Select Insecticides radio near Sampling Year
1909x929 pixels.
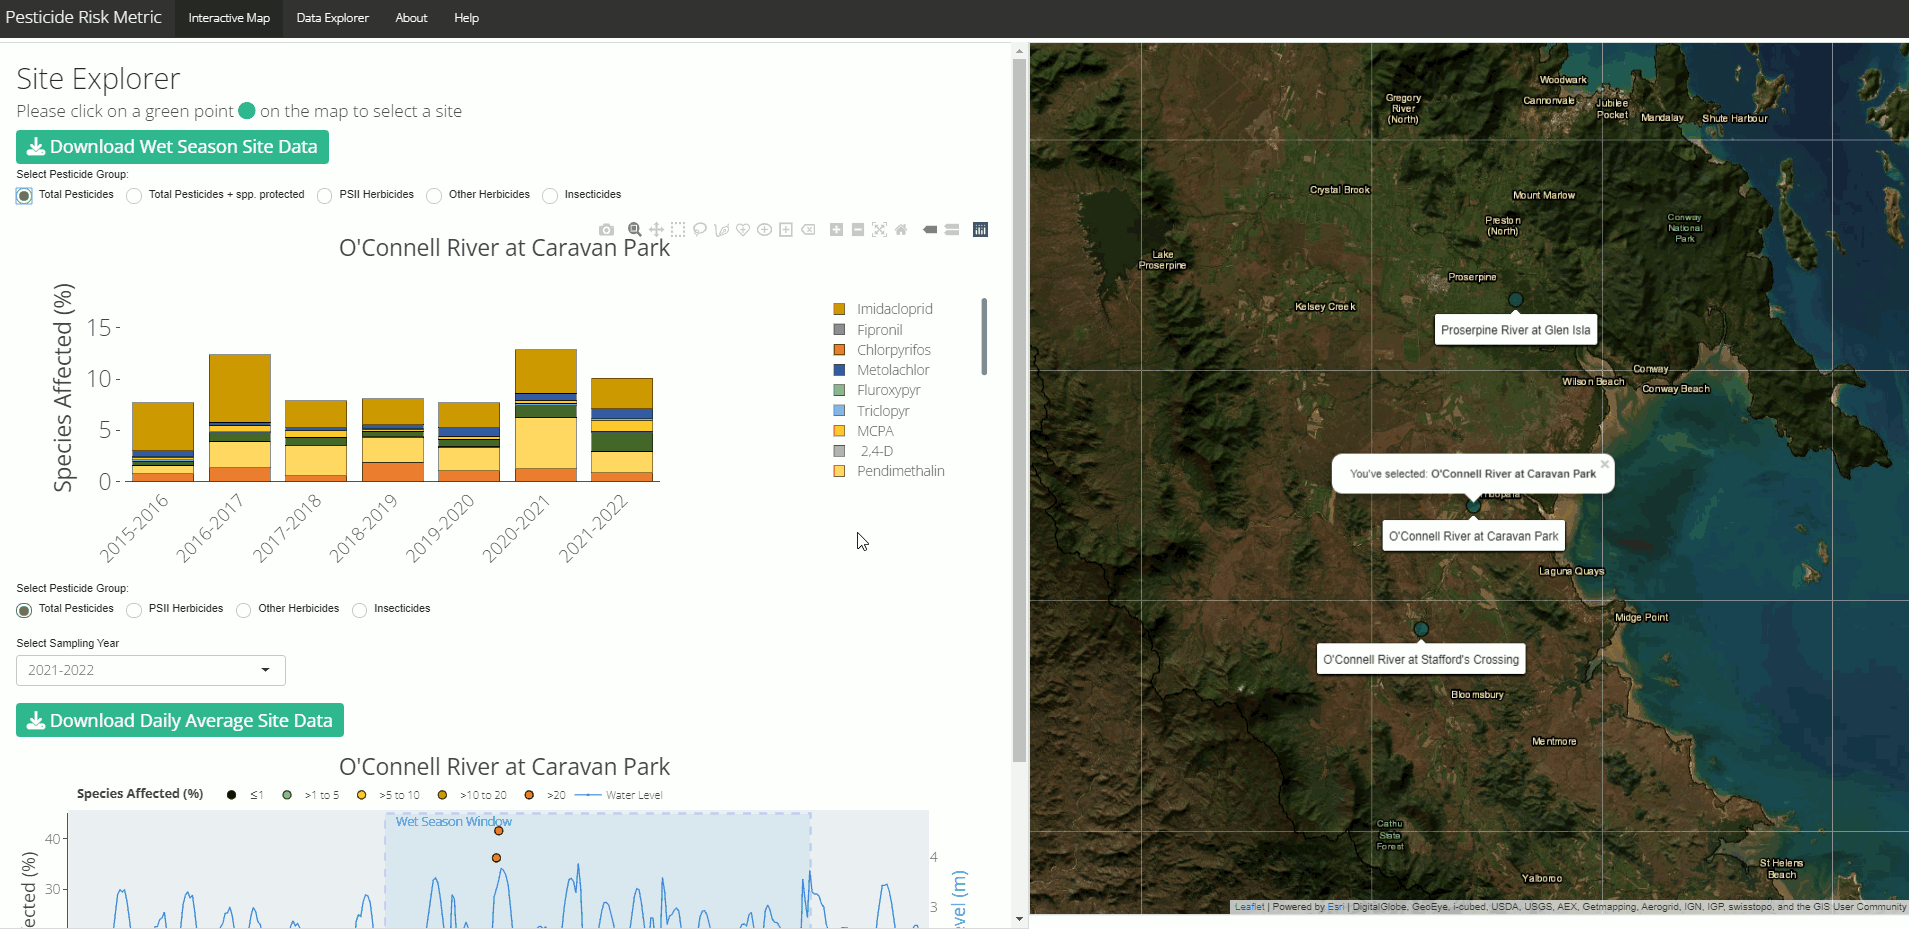[x=359, y=610]
